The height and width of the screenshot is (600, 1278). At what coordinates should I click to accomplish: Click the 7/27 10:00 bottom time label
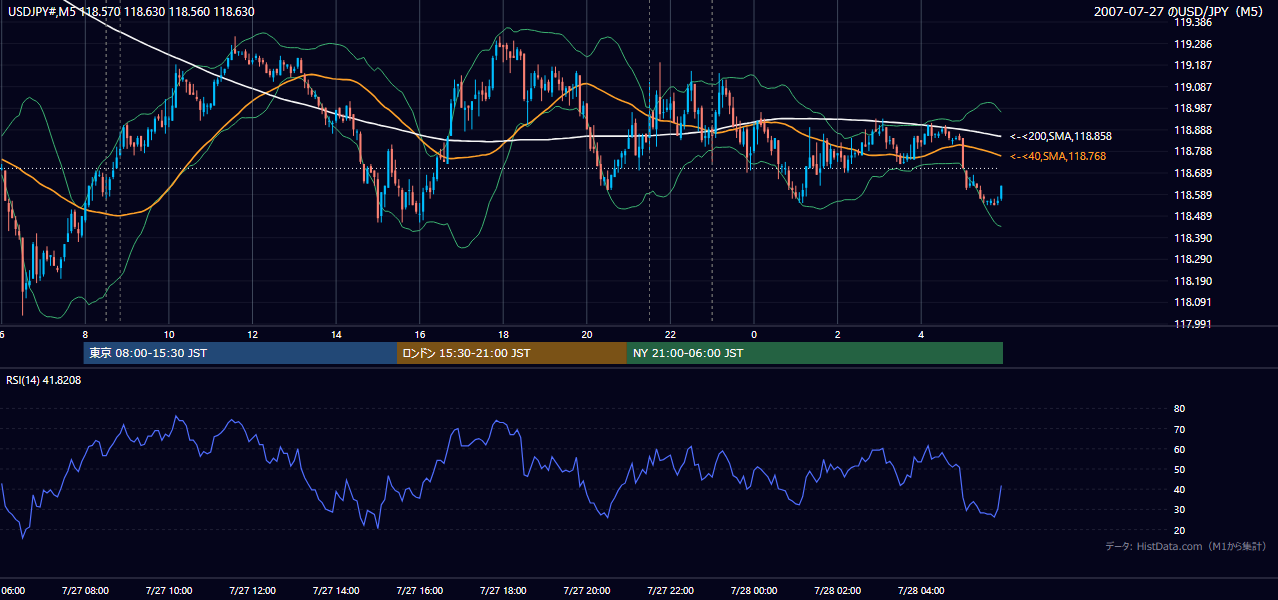[168, 591]
